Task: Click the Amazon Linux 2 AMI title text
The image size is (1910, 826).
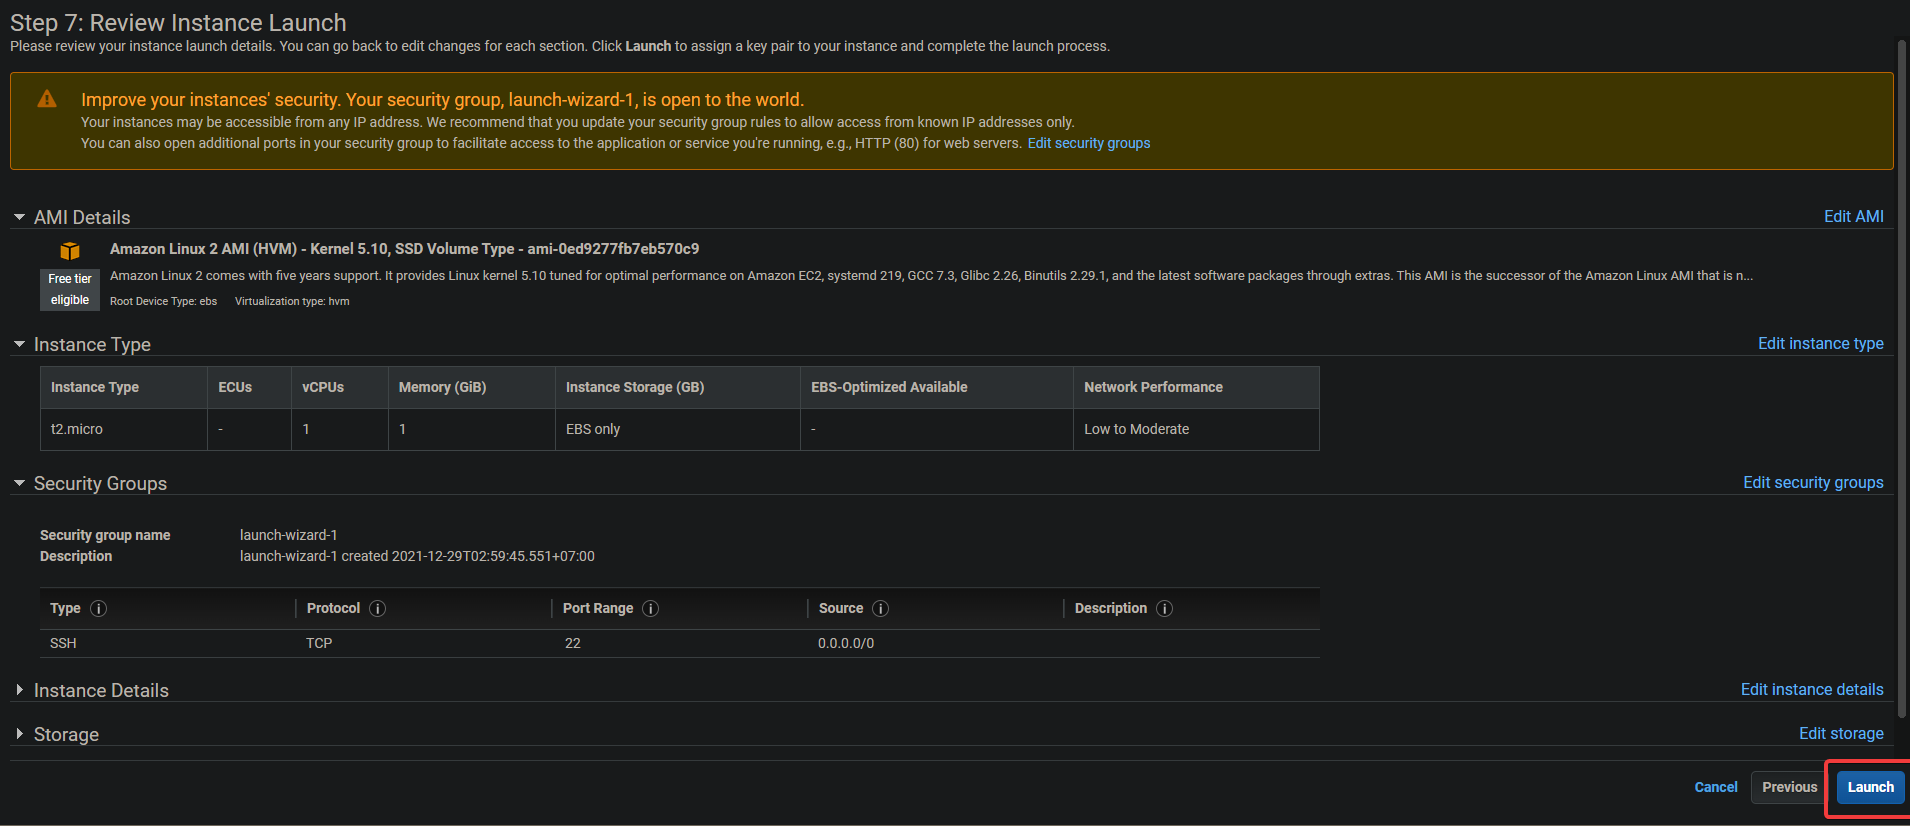Action: (x=404, y=248)
